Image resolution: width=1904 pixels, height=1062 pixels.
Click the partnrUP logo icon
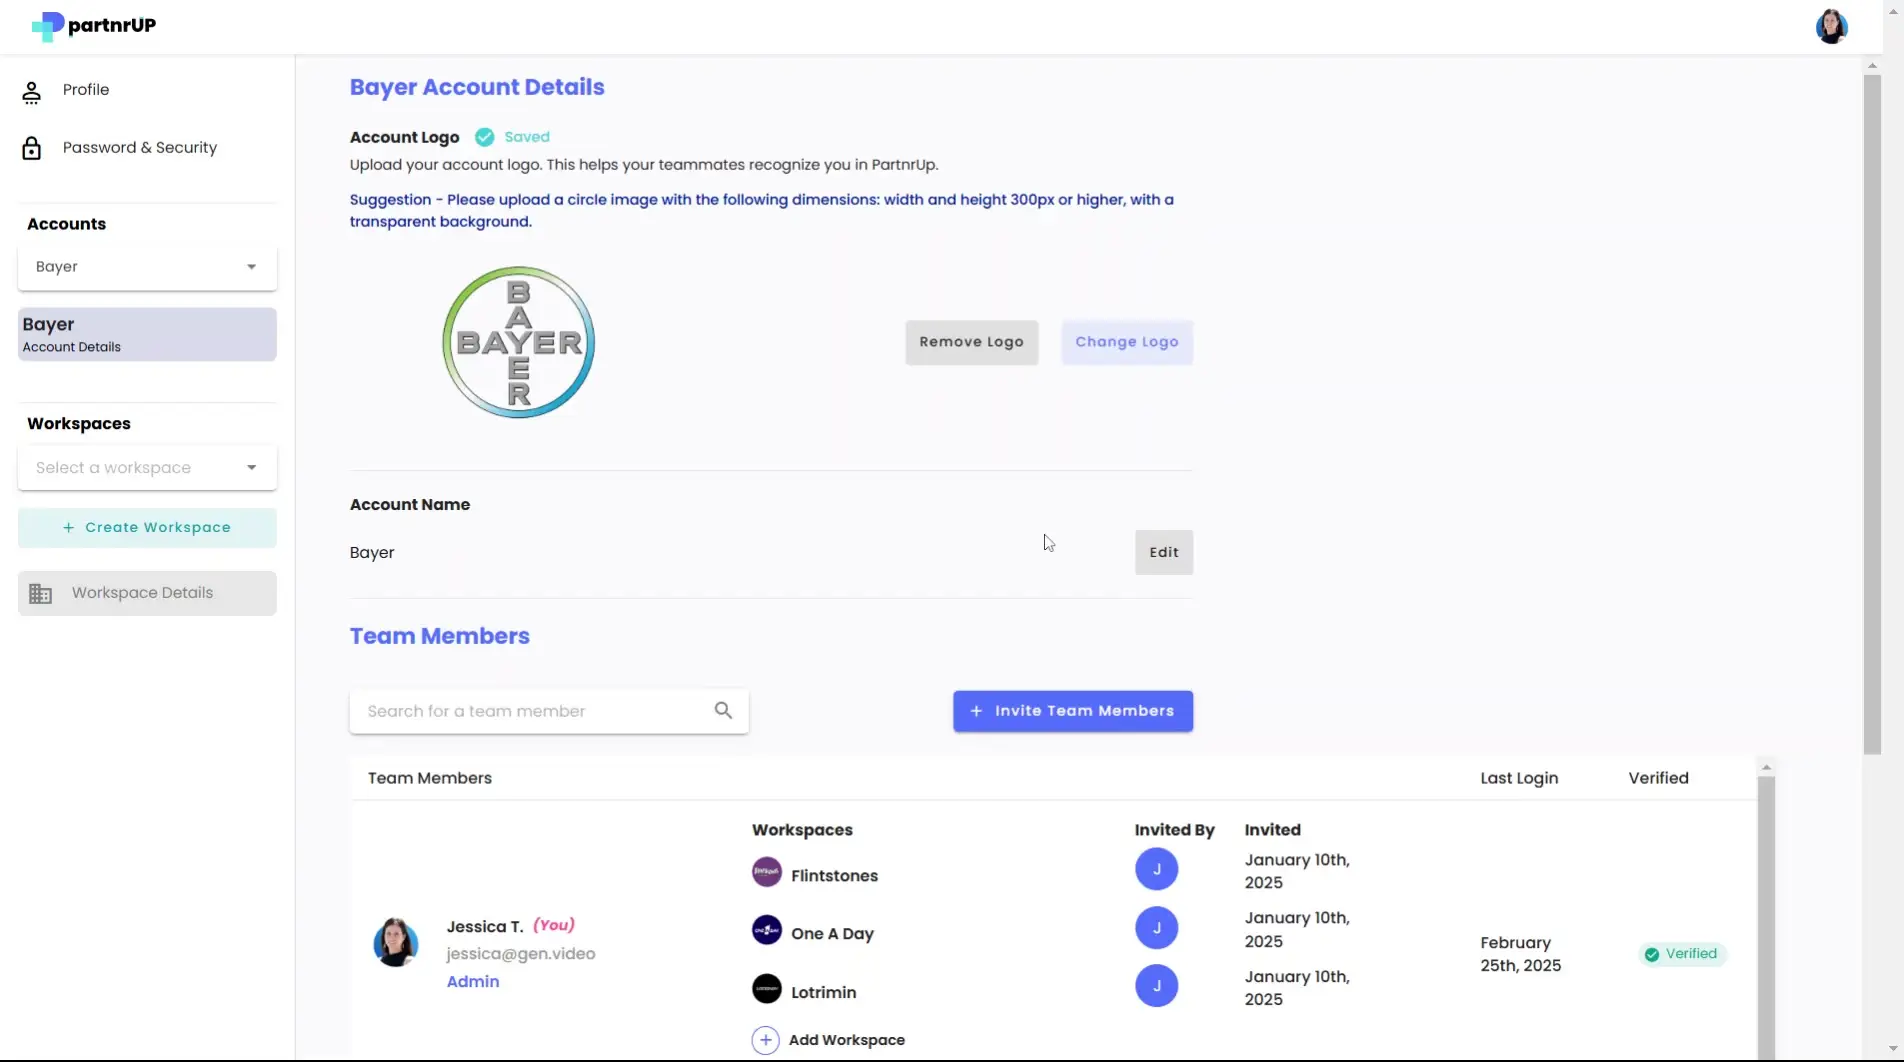(45, 26)
